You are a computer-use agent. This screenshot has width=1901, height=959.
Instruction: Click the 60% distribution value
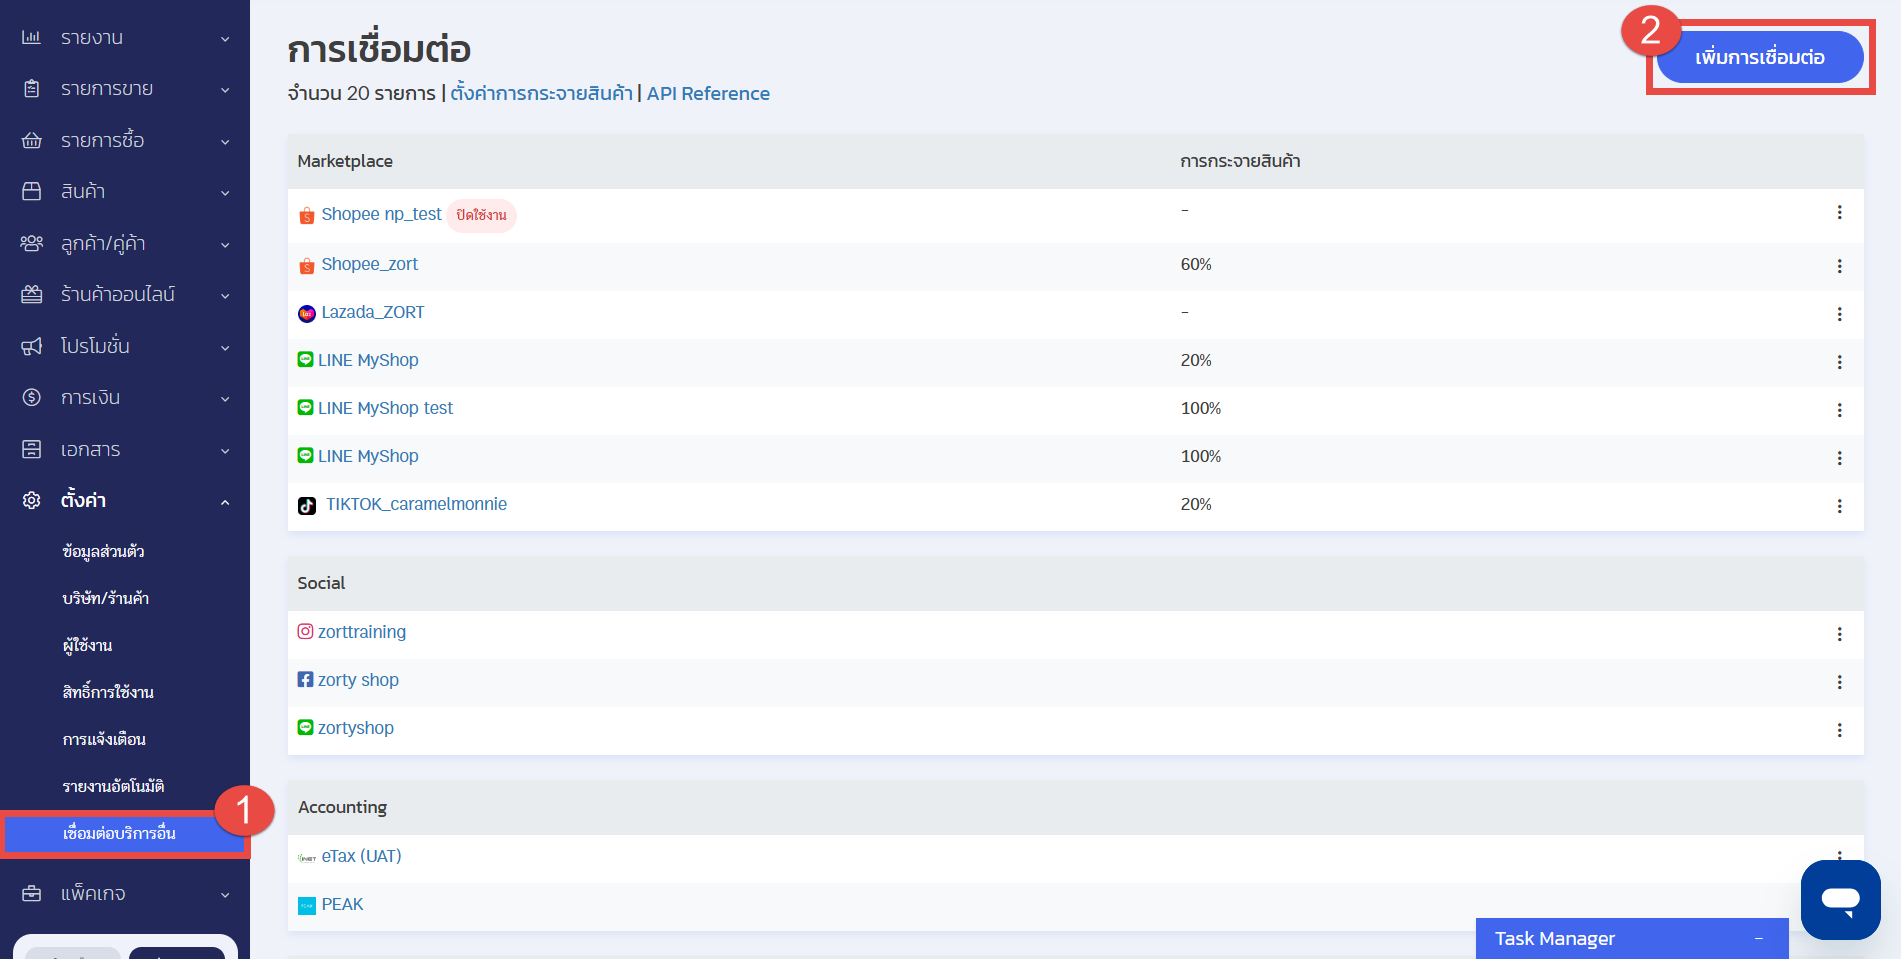tap(1196, 264)
